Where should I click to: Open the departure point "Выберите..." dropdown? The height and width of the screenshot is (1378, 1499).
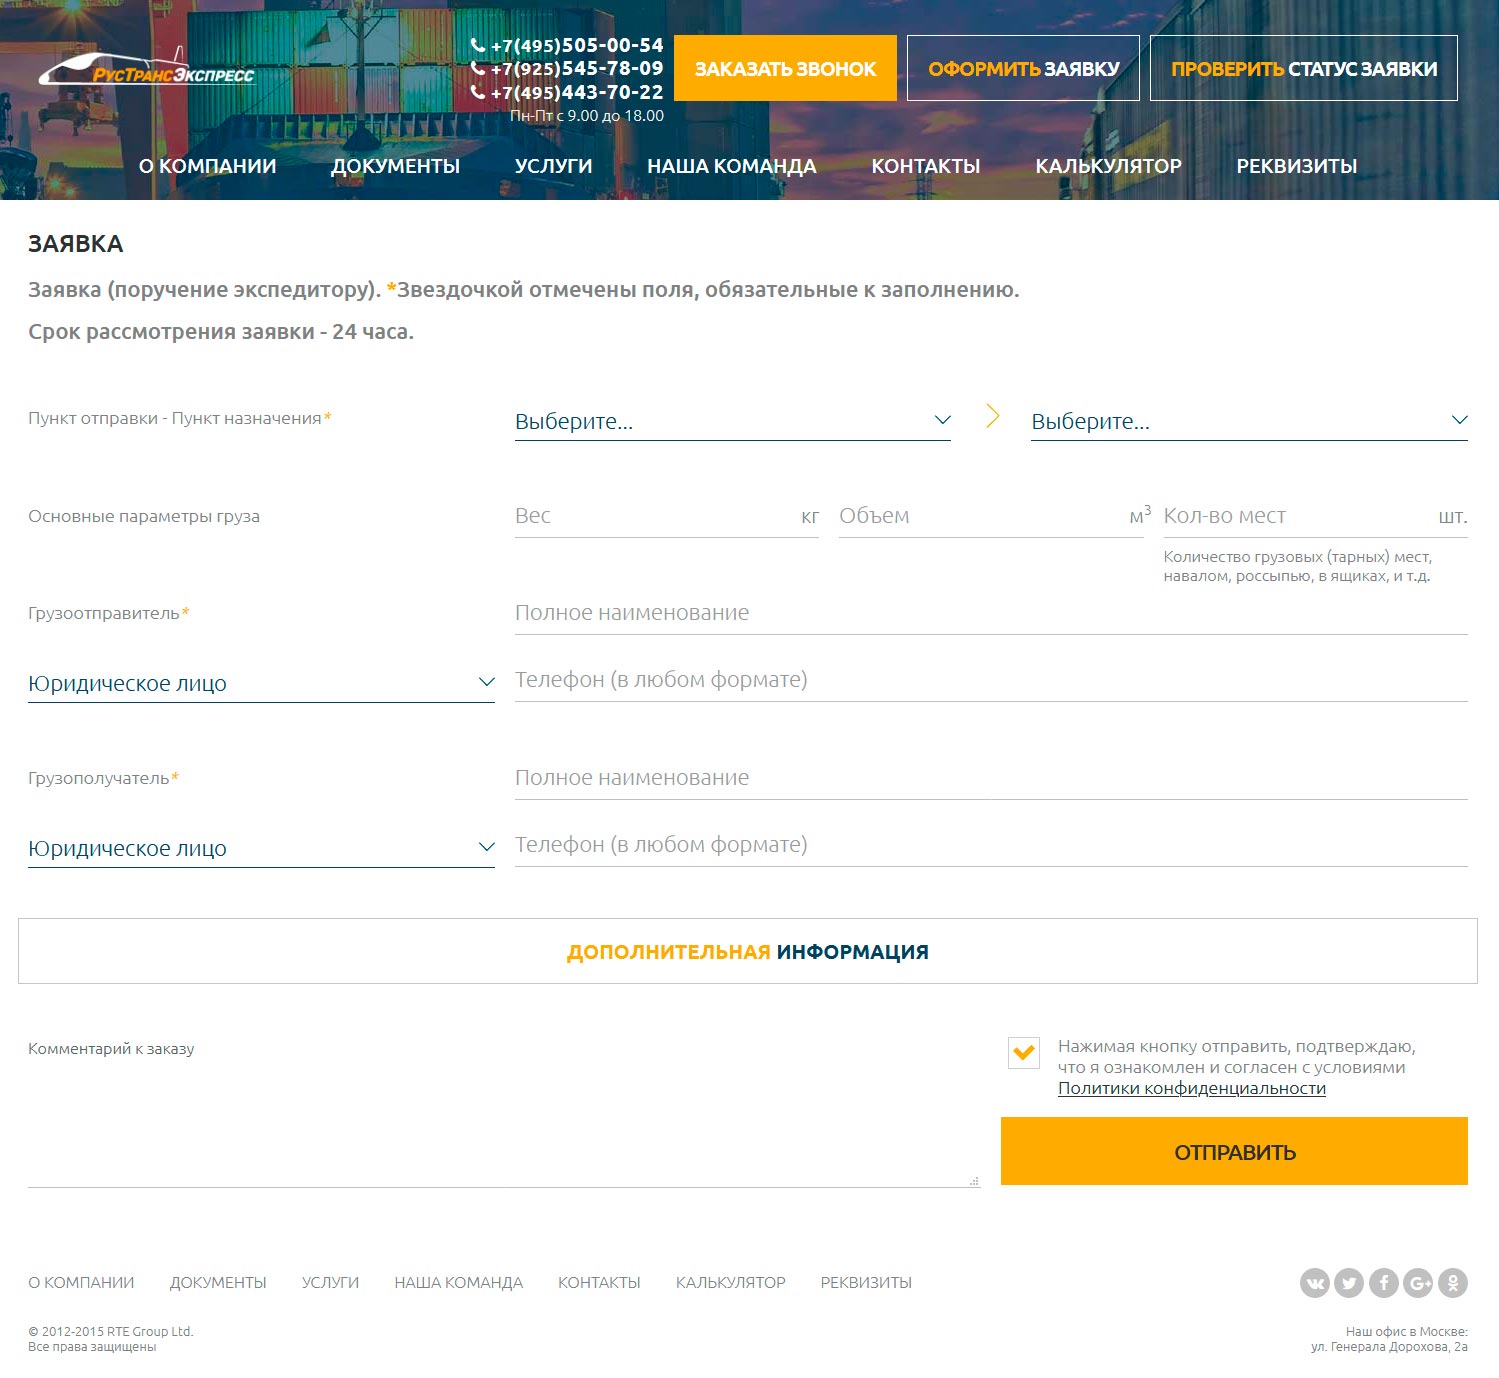click(733, 421)
